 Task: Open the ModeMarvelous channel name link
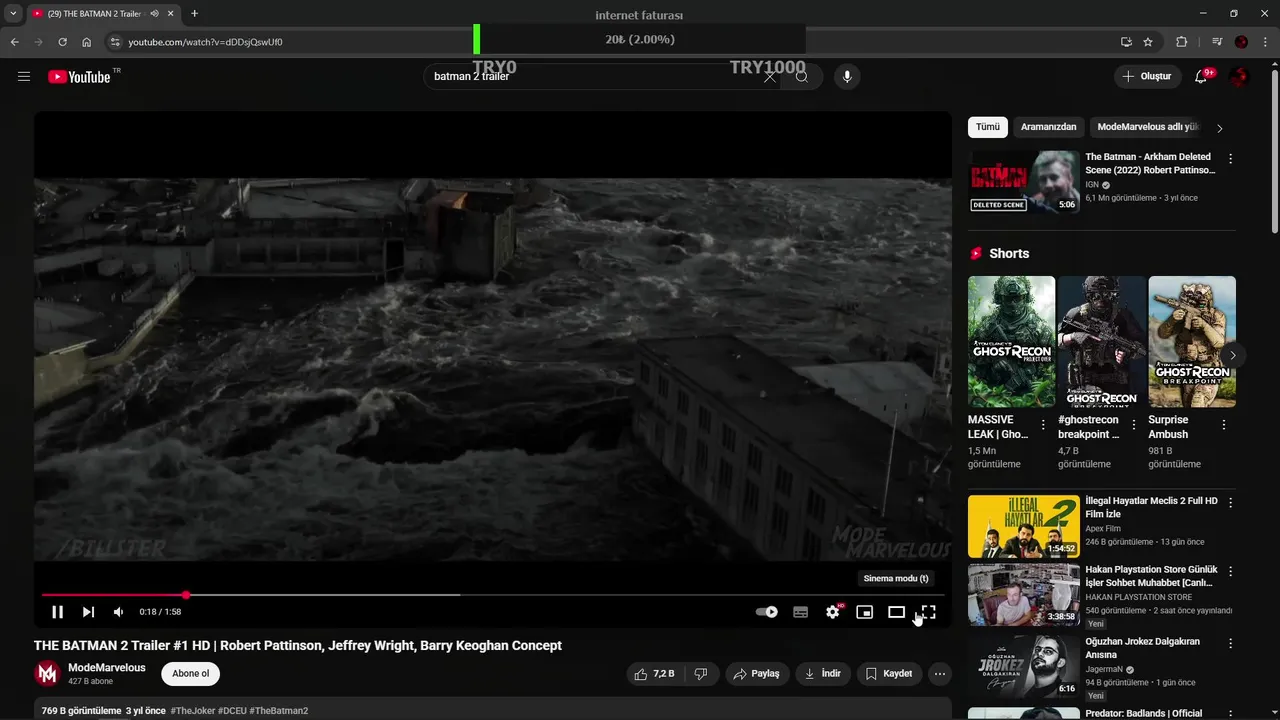click(107, 668)
